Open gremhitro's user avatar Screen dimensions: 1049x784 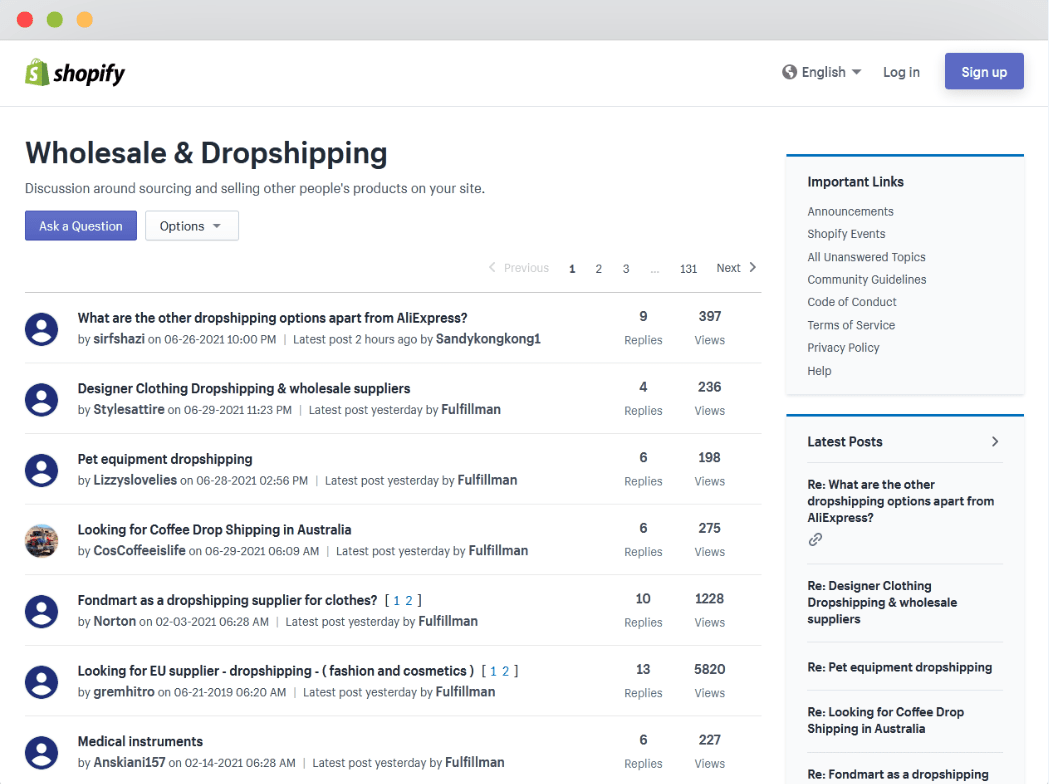coord(41,682)
